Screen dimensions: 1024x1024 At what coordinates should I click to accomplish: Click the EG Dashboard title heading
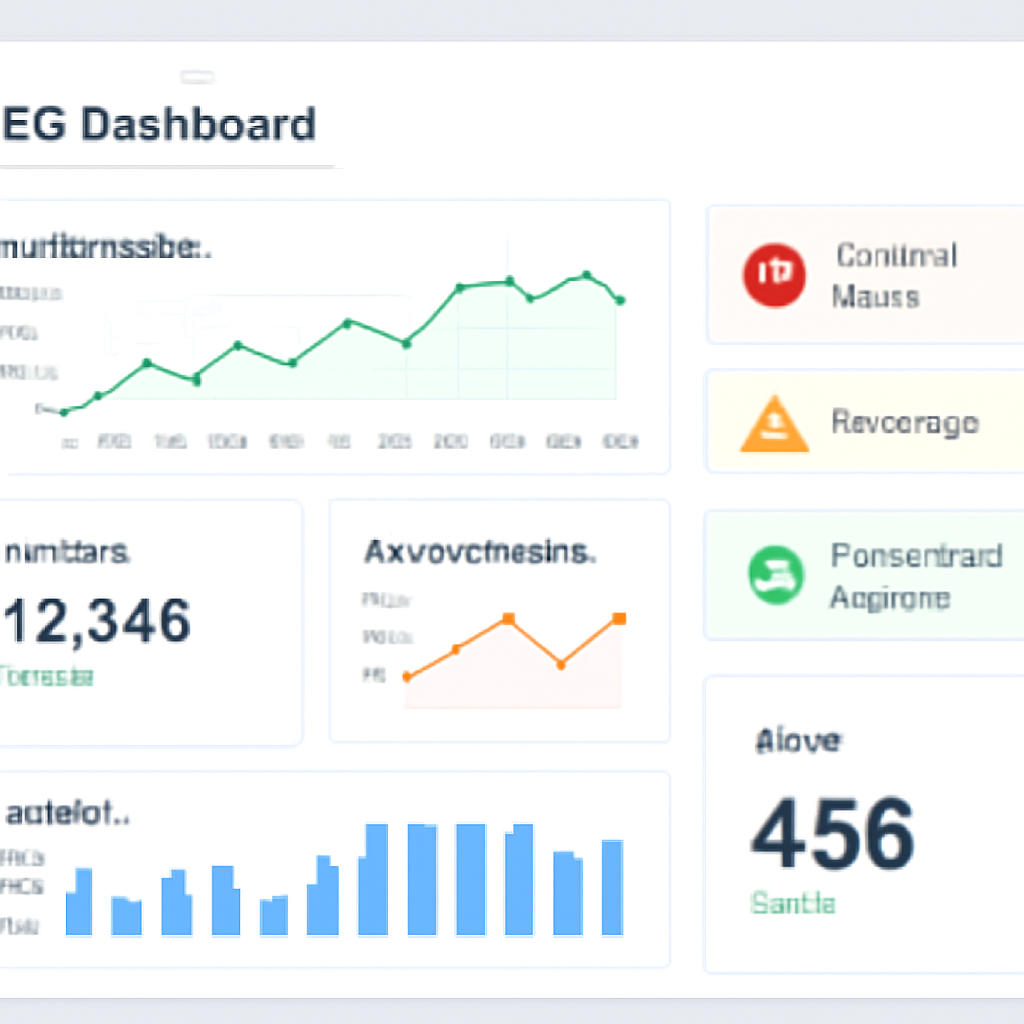pyautogui.click(x=160, y=124)
